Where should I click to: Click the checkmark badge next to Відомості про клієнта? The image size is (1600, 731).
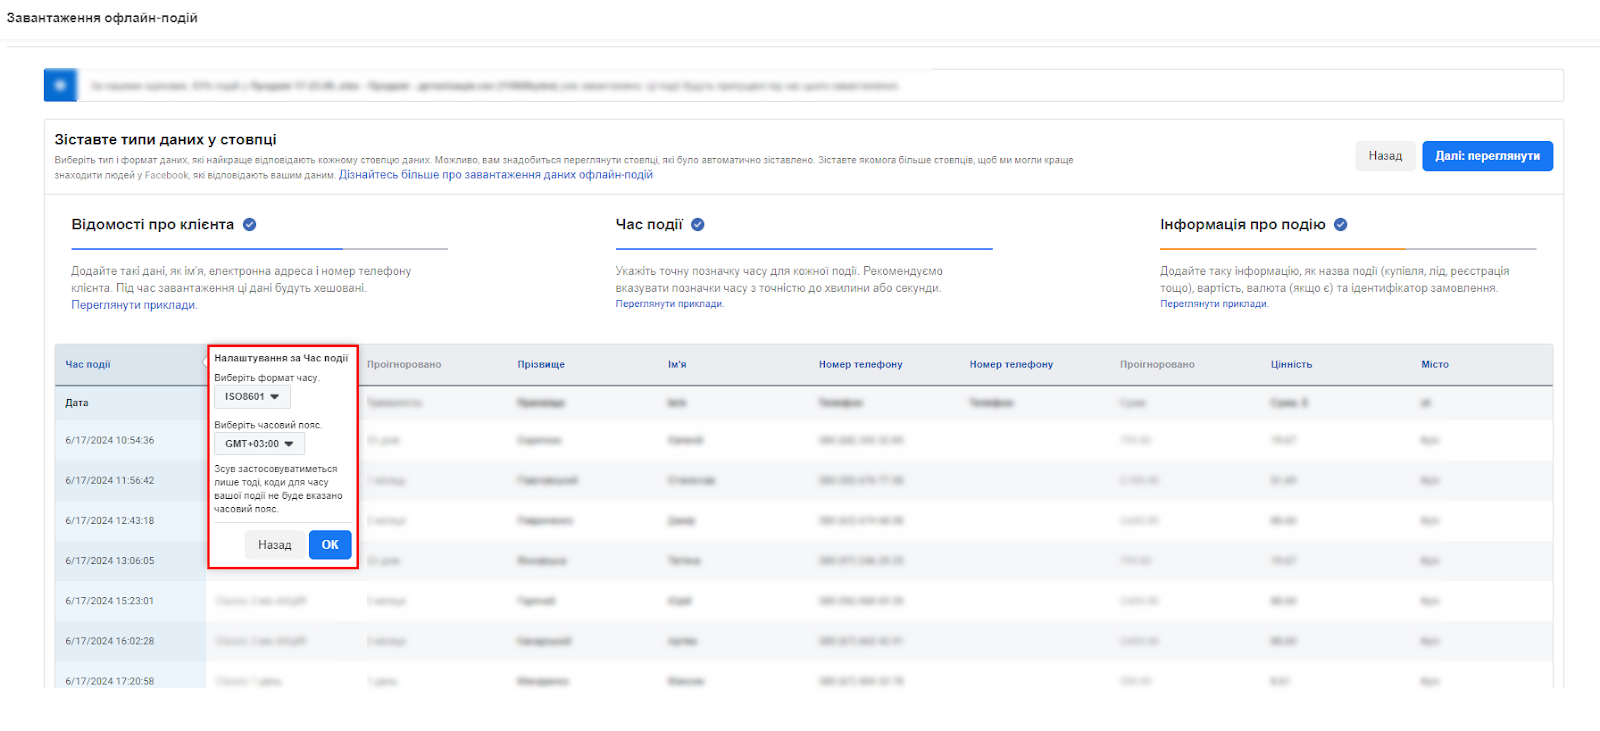pos(250,225)
